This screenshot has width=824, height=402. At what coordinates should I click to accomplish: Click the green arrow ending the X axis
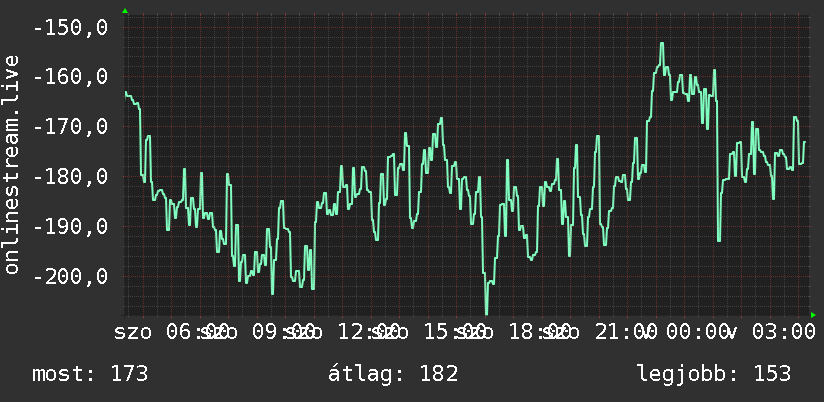(813, 315)
